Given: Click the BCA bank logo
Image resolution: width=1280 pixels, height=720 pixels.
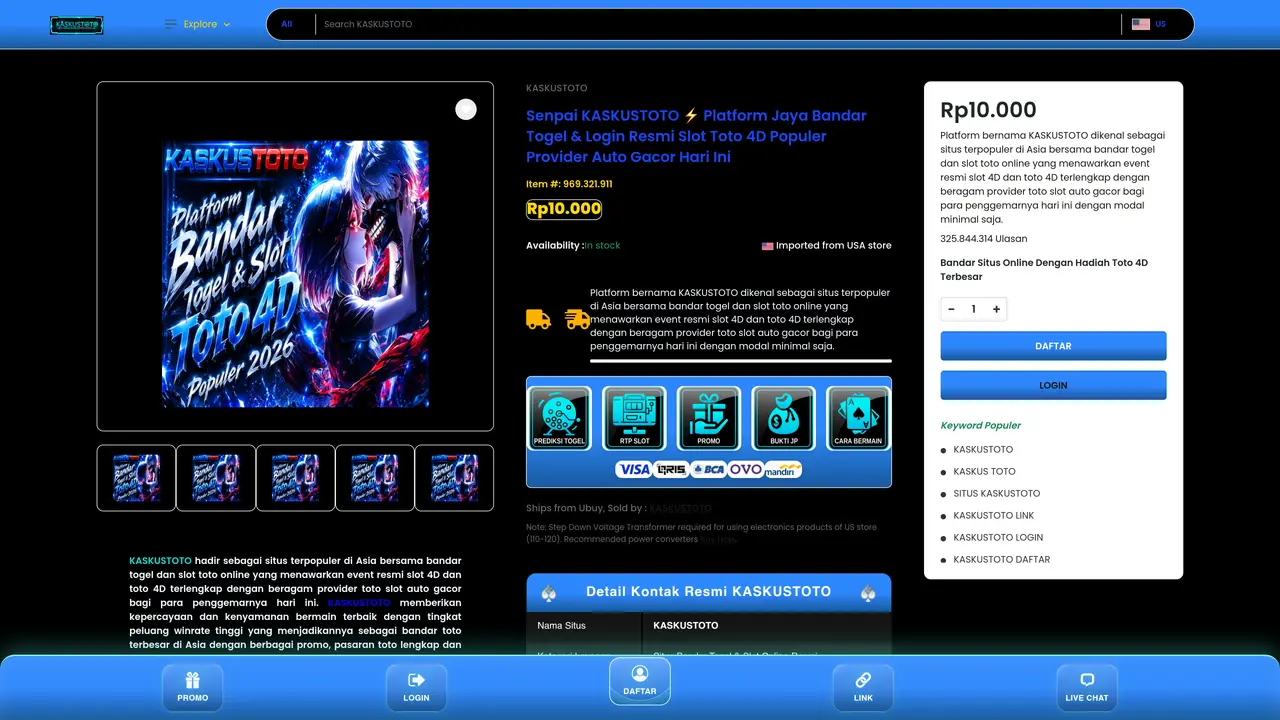Looking at the screenshot, I should 708,469.
